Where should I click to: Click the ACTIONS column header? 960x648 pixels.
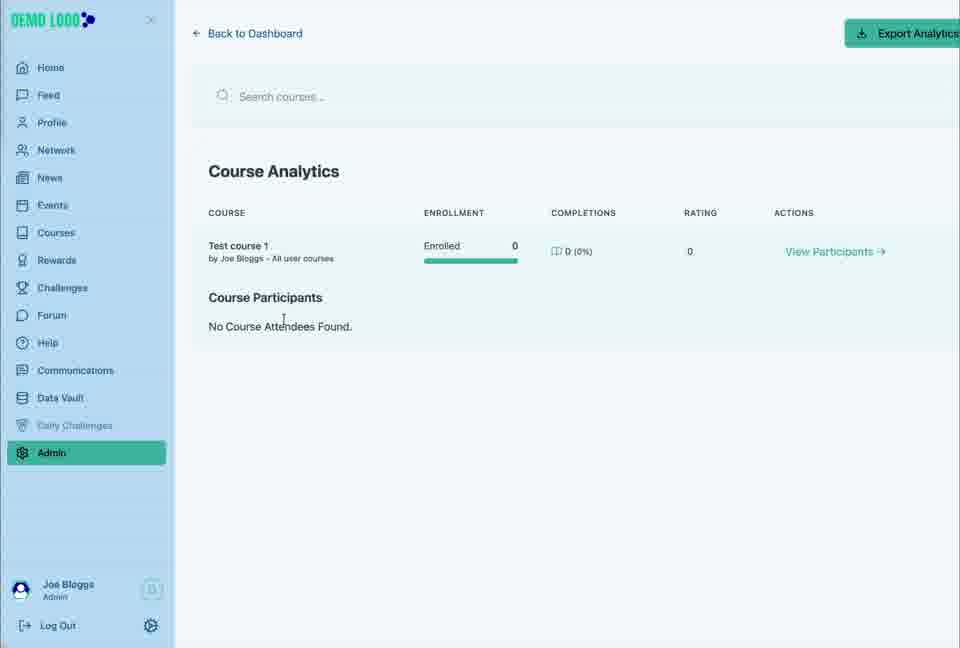793,213
